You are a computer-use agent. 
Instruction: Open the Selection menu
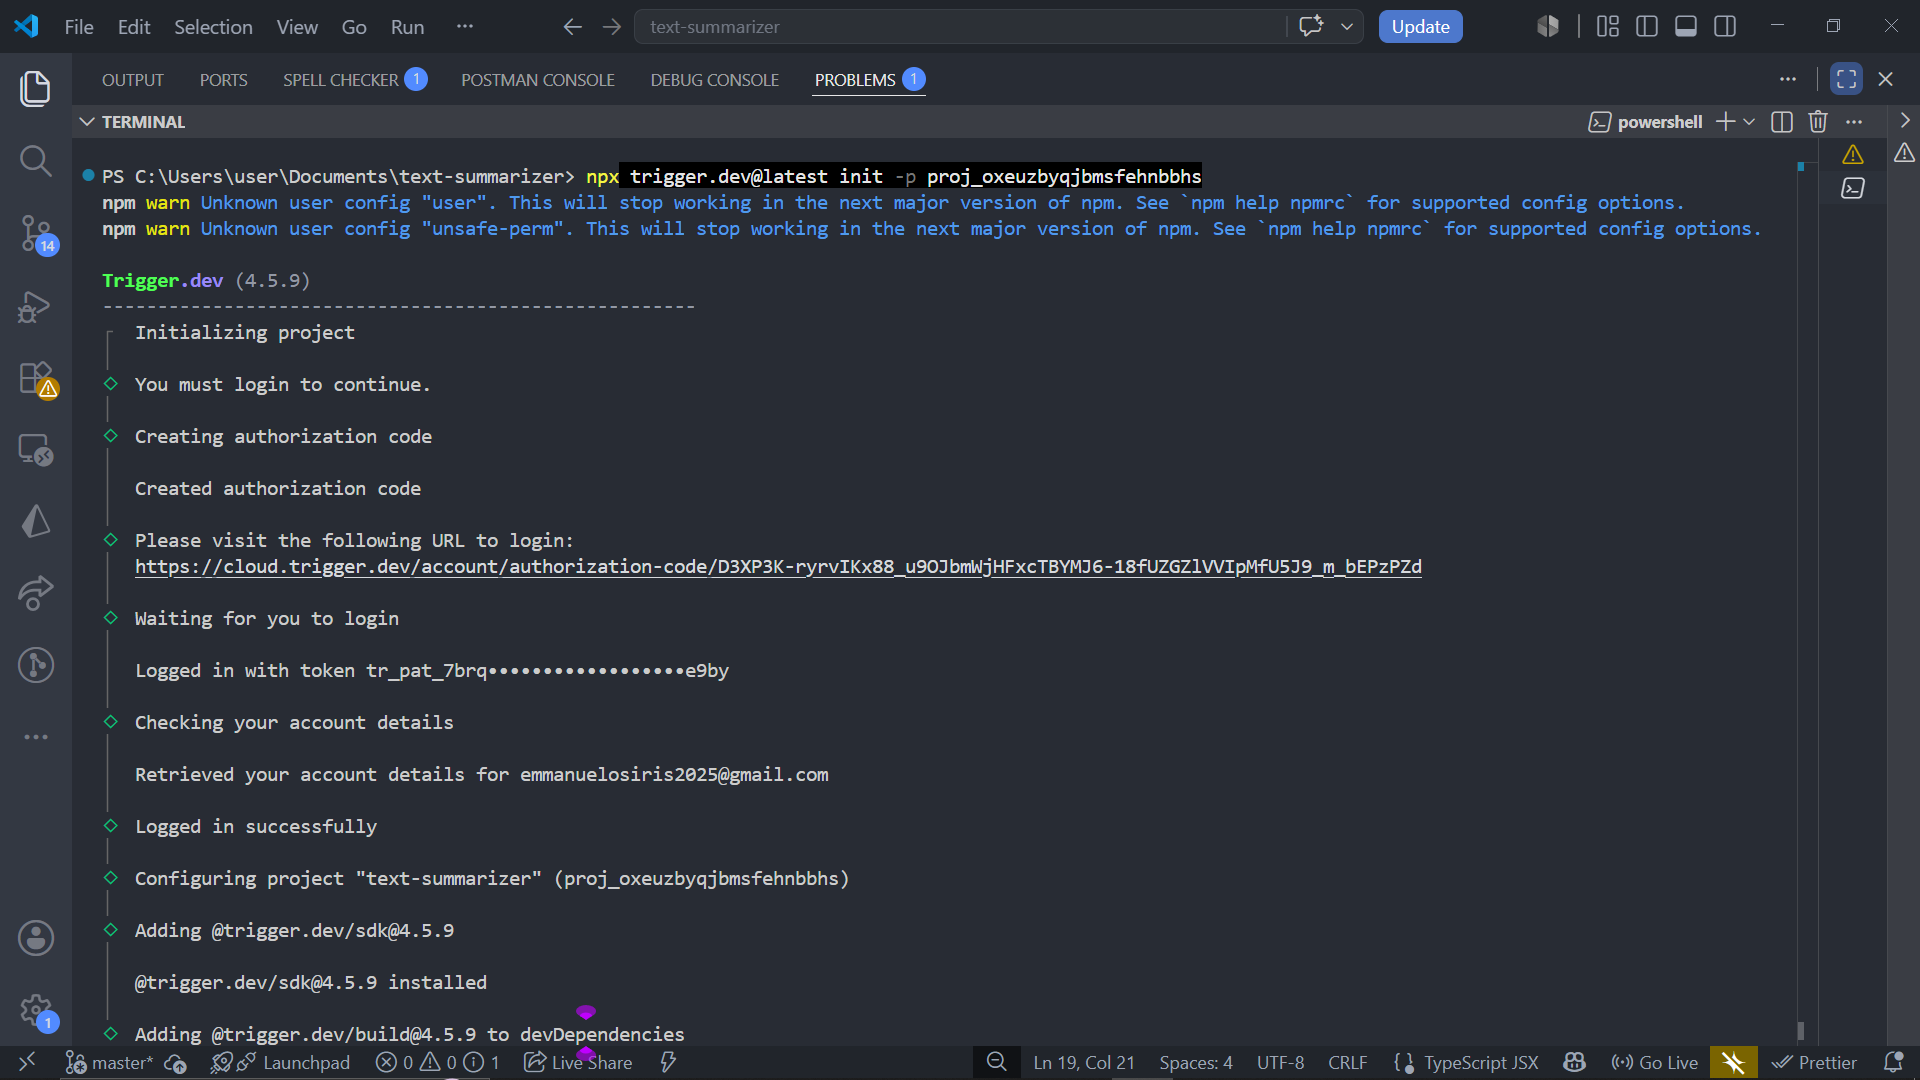point(213,27)
